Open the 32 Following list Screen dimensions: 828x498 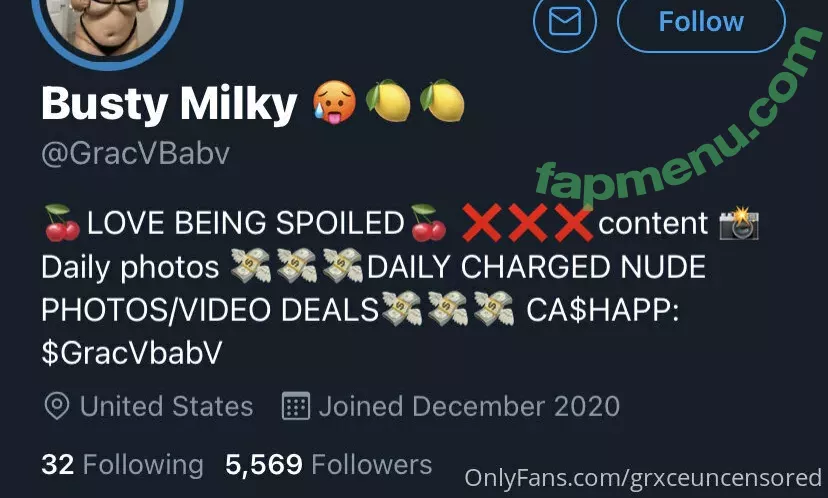(122, 465)
